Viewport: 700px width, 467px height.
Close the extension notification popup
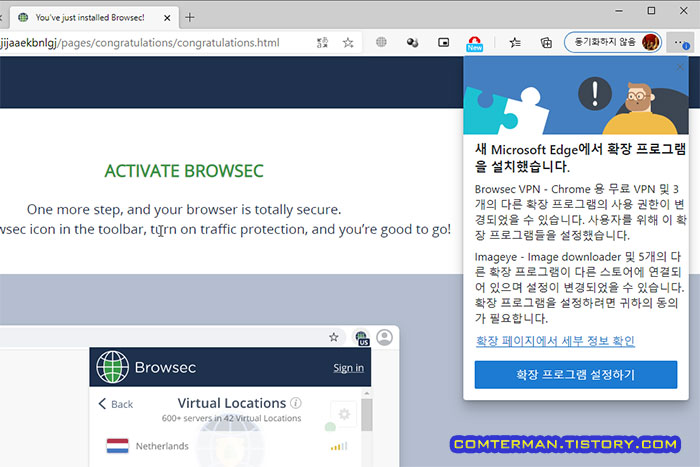tap(680, 67)
